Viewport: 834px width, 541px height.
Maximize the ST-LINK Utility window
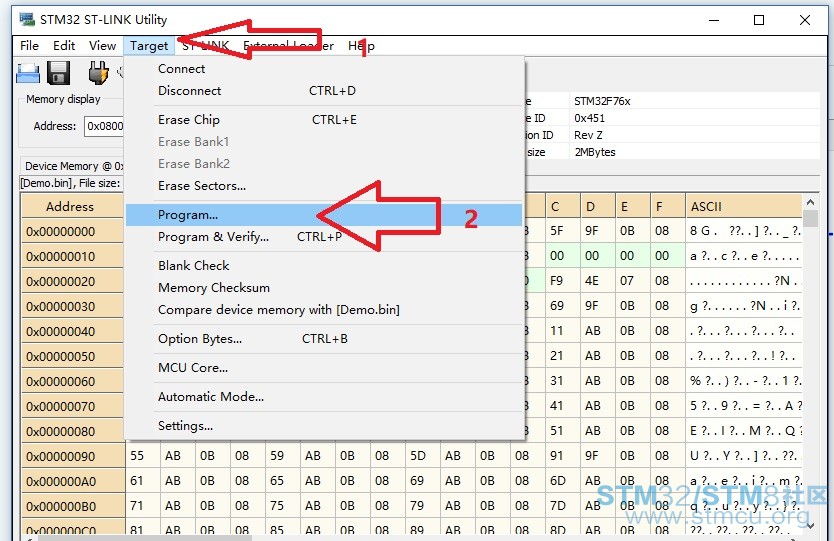[x=759, y=20]
